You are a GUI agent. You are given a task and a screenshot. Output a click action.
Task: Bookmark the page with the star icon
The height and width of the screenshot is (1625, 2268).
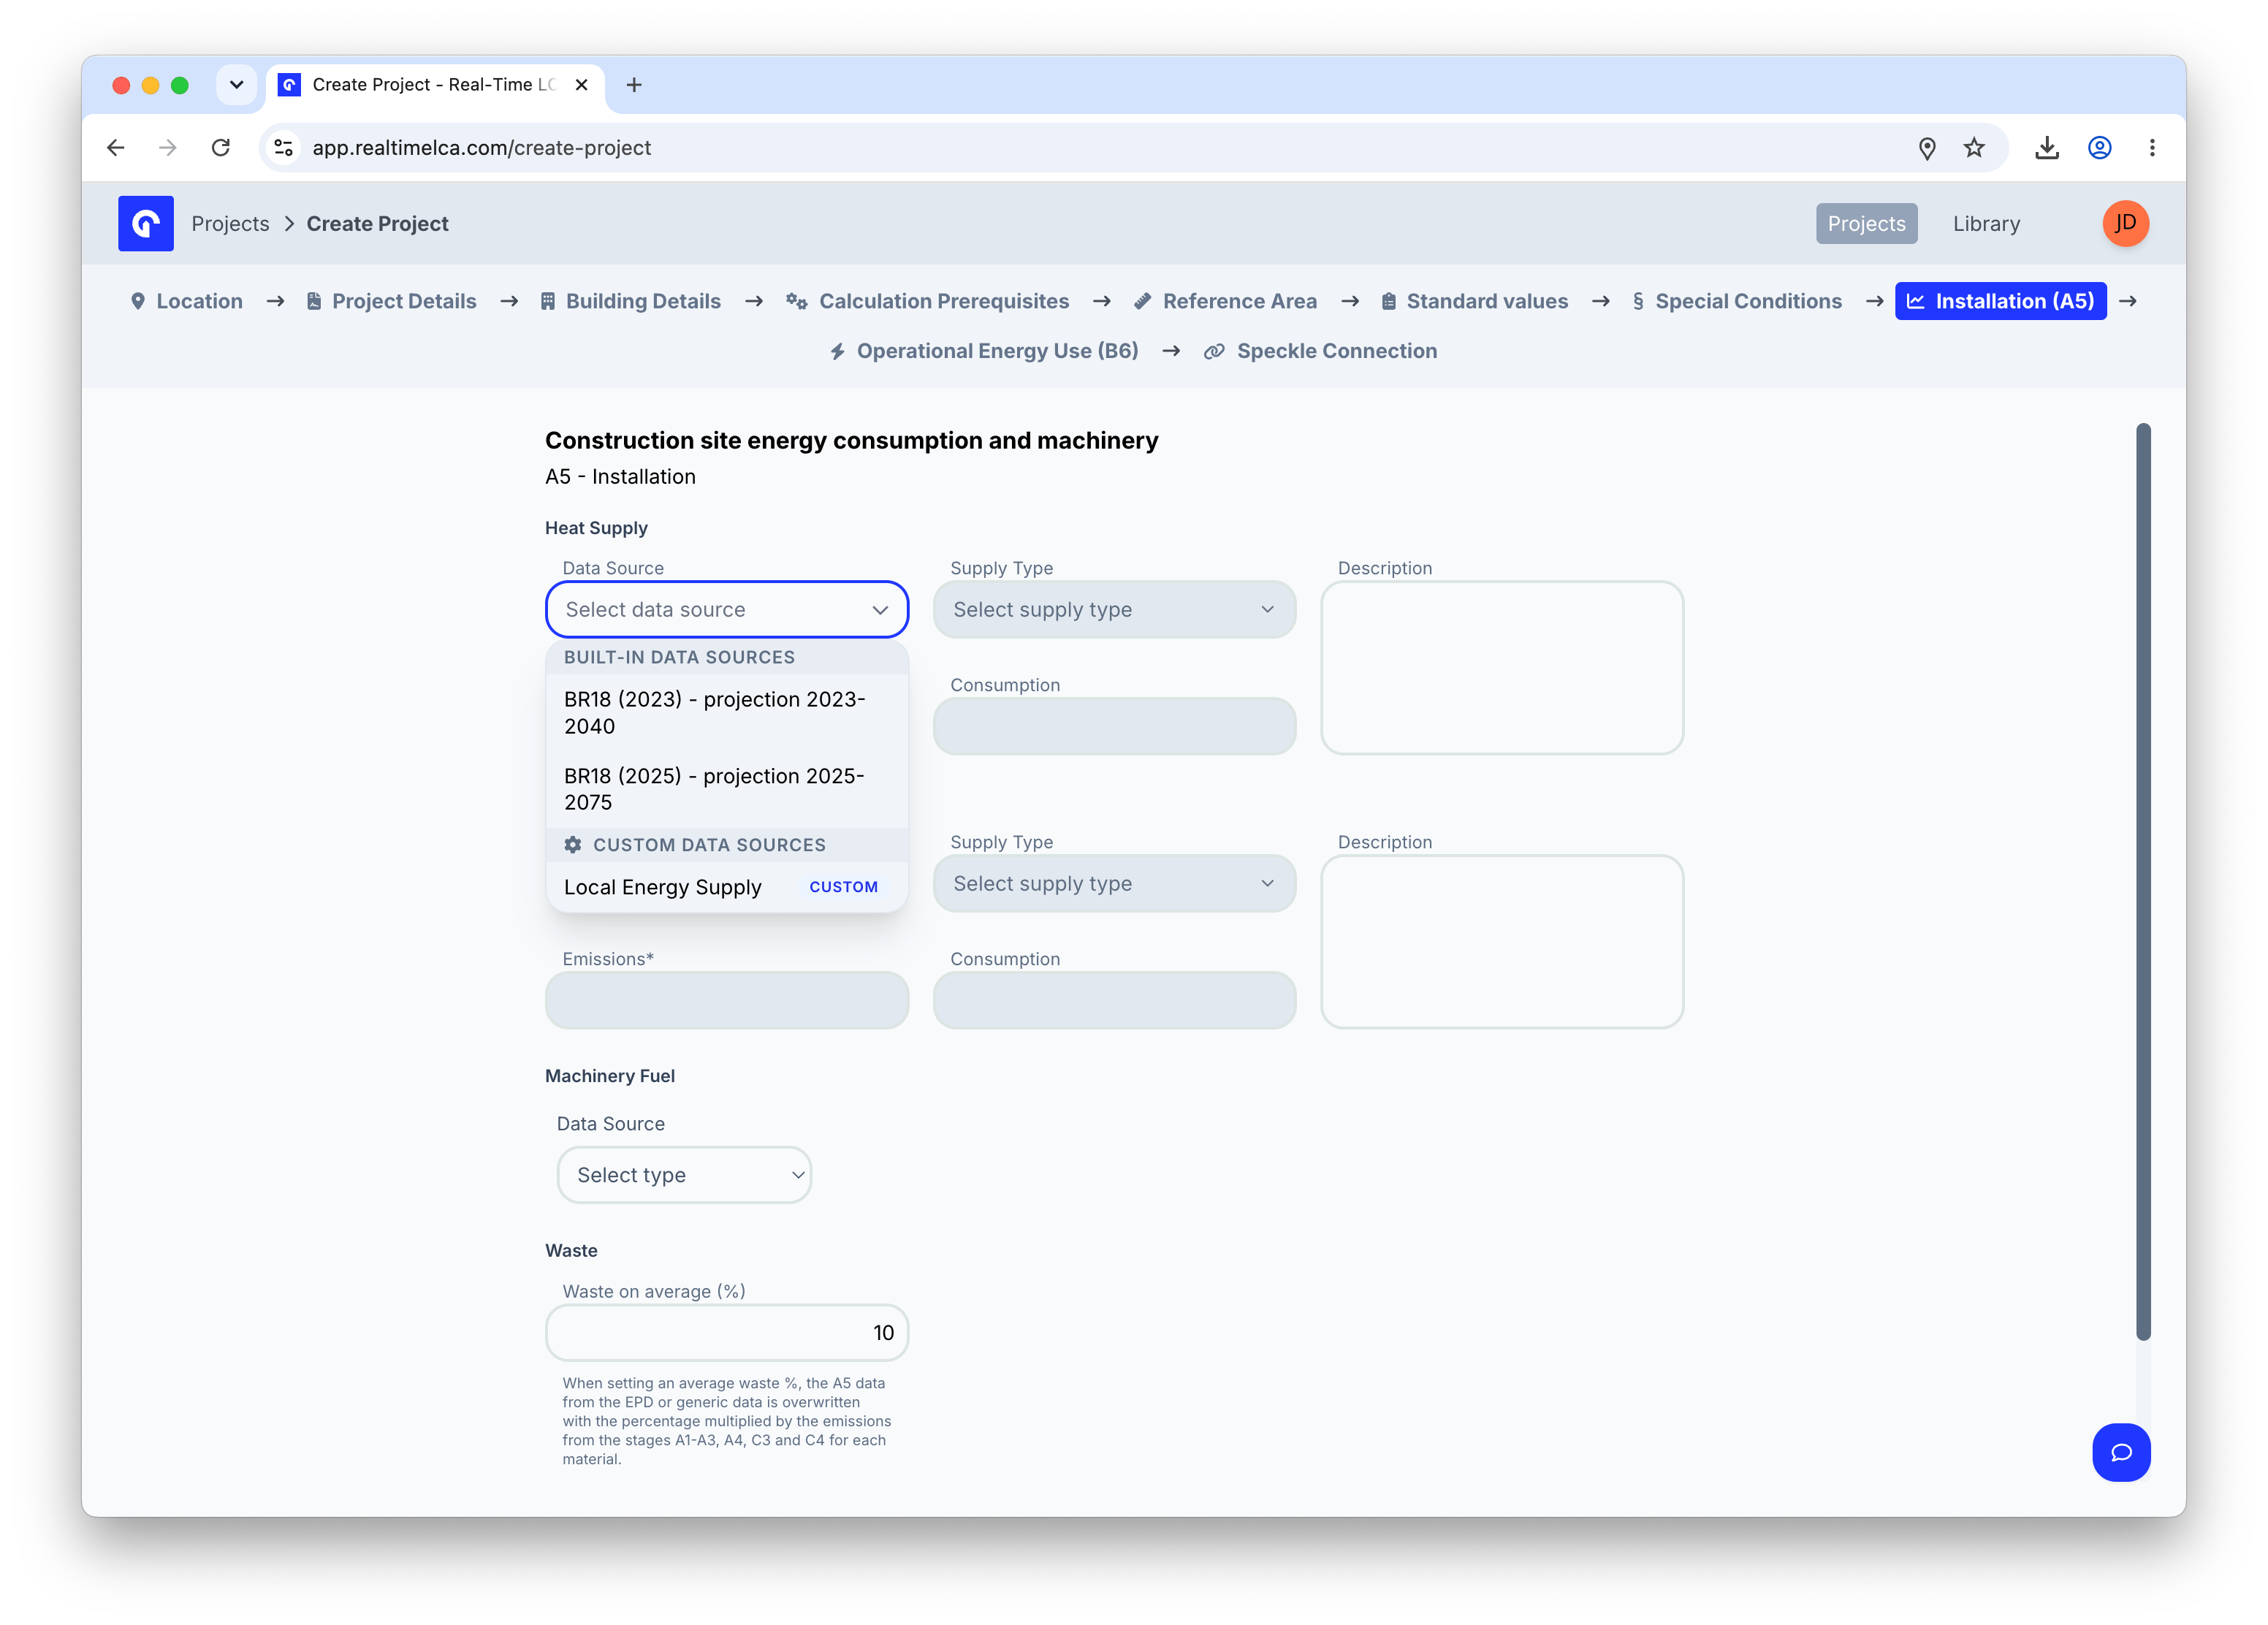coord(1974,148)
